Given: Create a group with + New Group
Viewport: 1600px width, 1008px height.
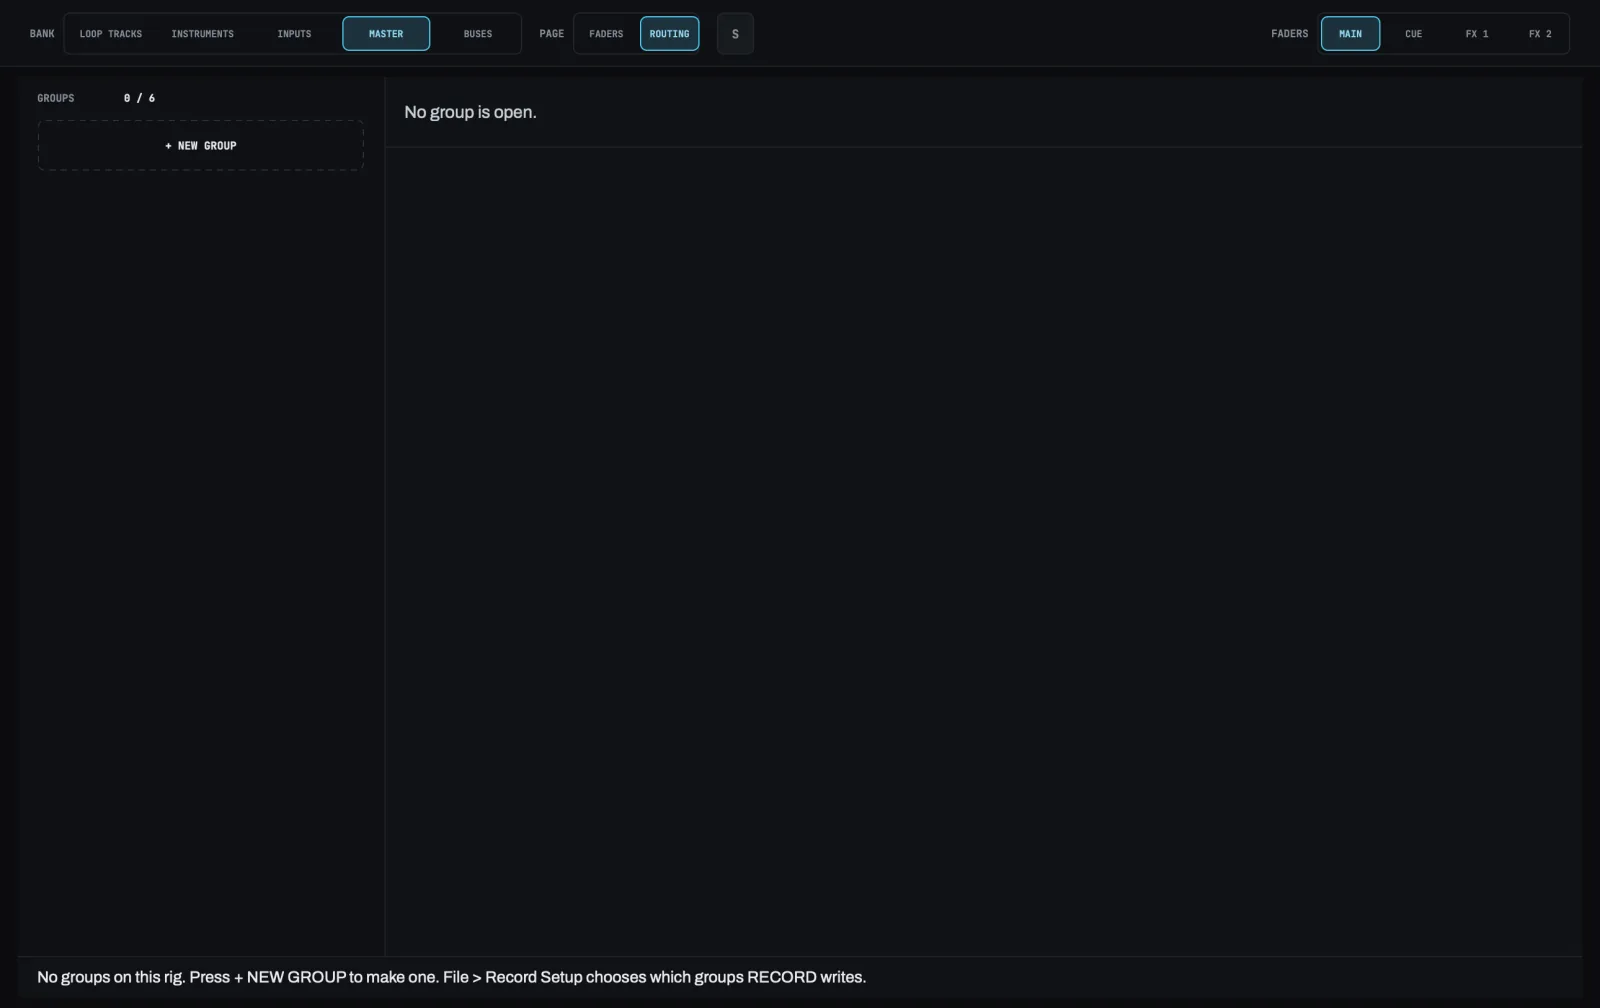Looking at the screenshot, I should [201, 146].
